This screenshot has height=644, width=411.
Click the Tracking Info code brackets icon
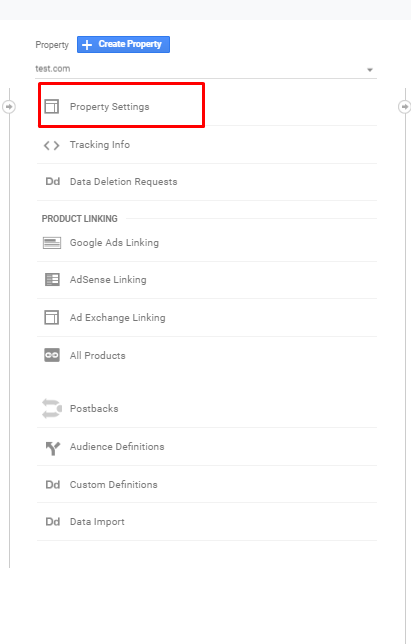[x=52, y=145]
